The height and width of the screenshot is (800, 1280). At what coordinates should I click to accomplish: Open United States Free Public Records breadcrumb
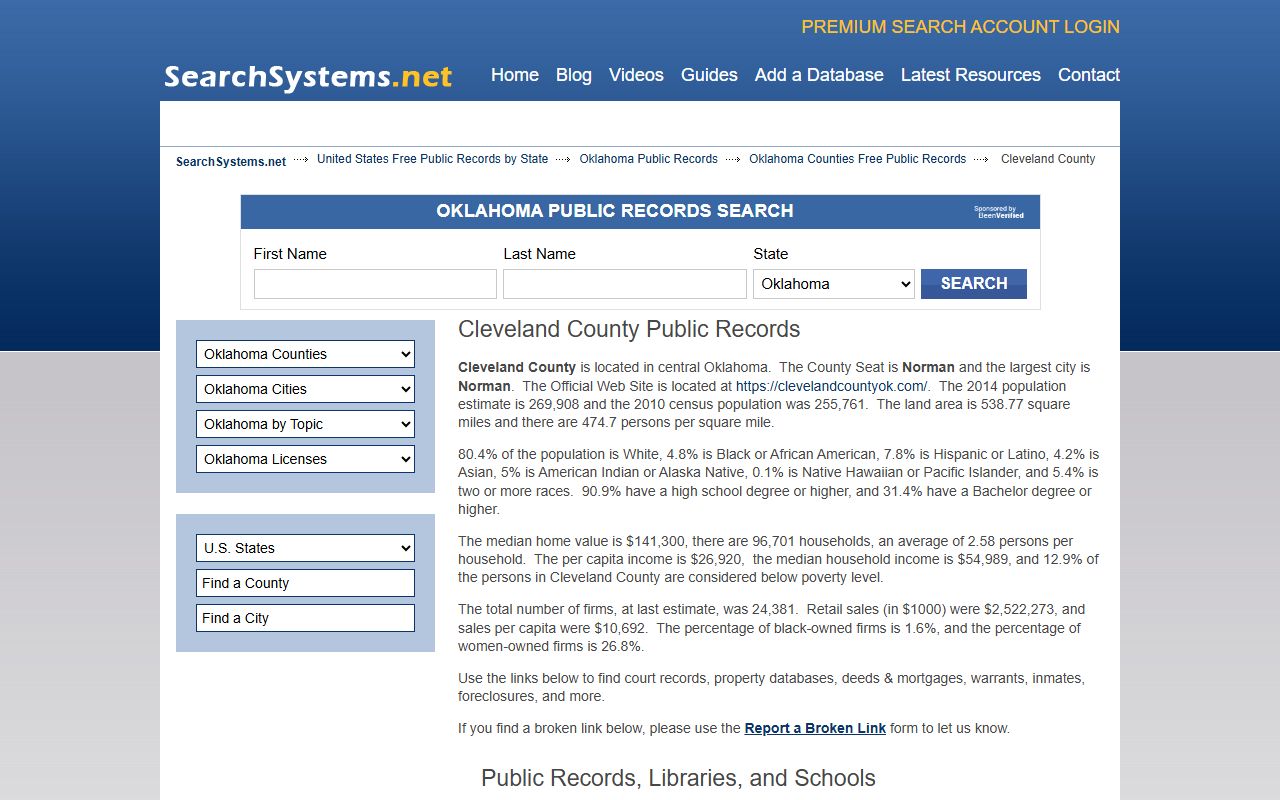(432, 159)
